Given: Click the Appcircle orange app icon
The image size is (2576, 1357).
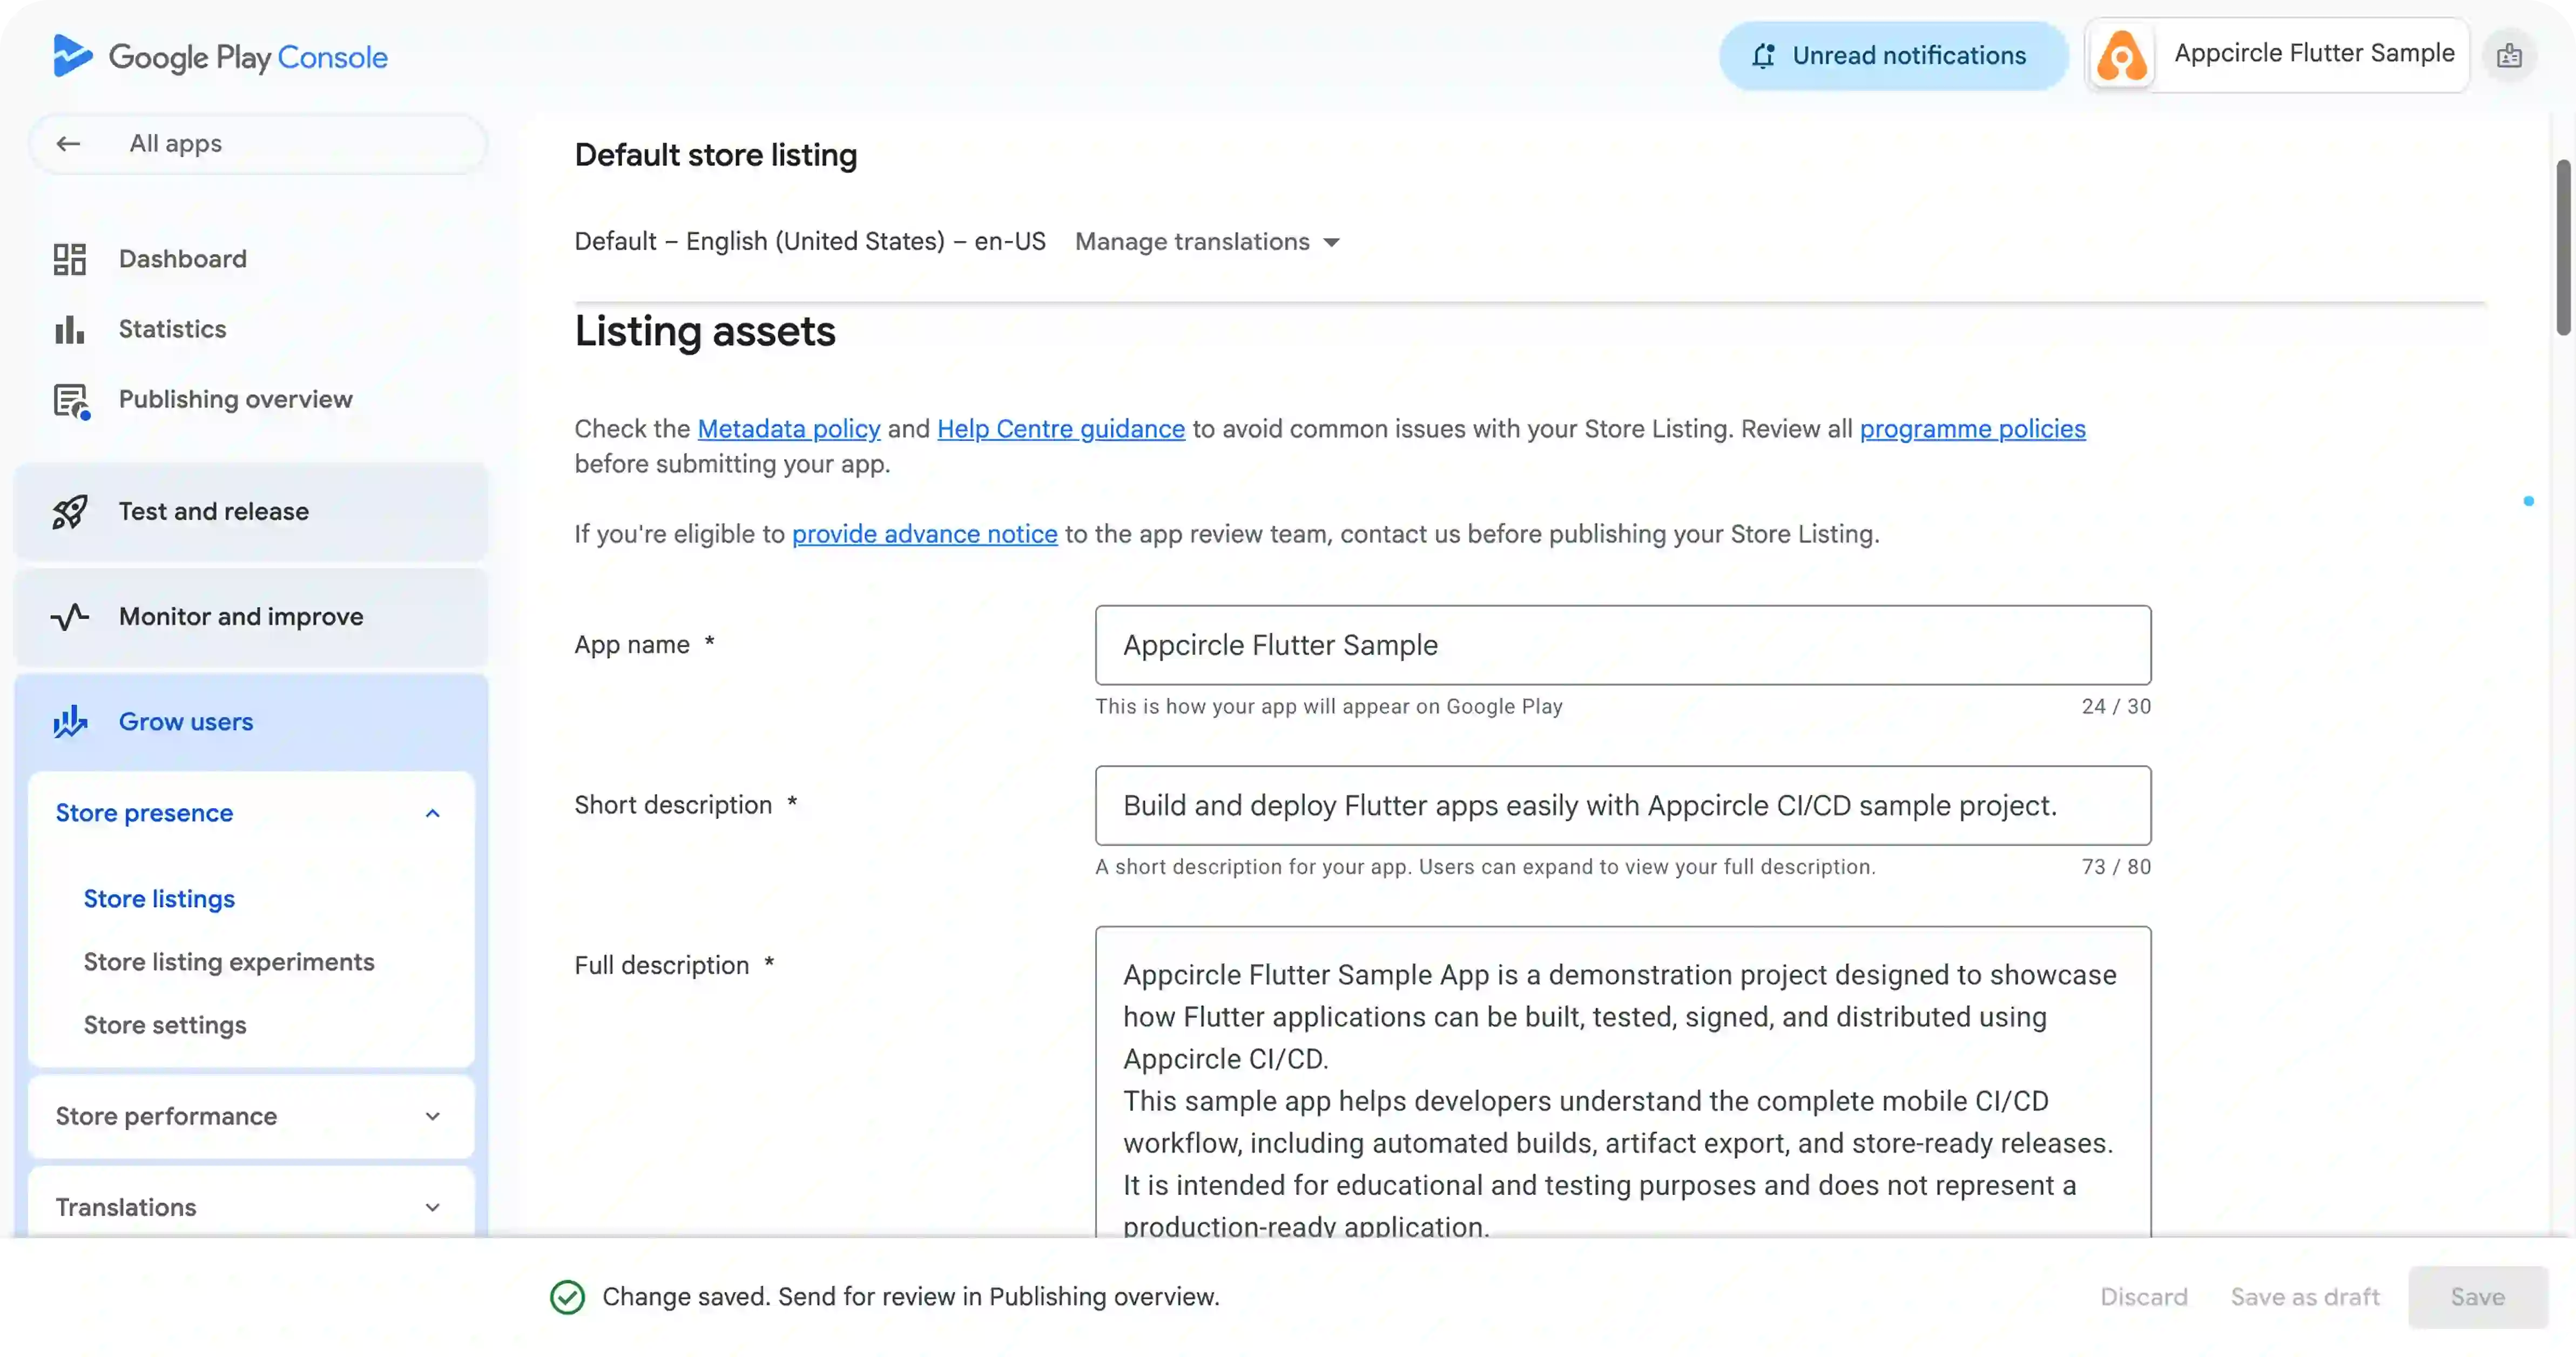Looking at the screenshot, I should pos(2122,55).
